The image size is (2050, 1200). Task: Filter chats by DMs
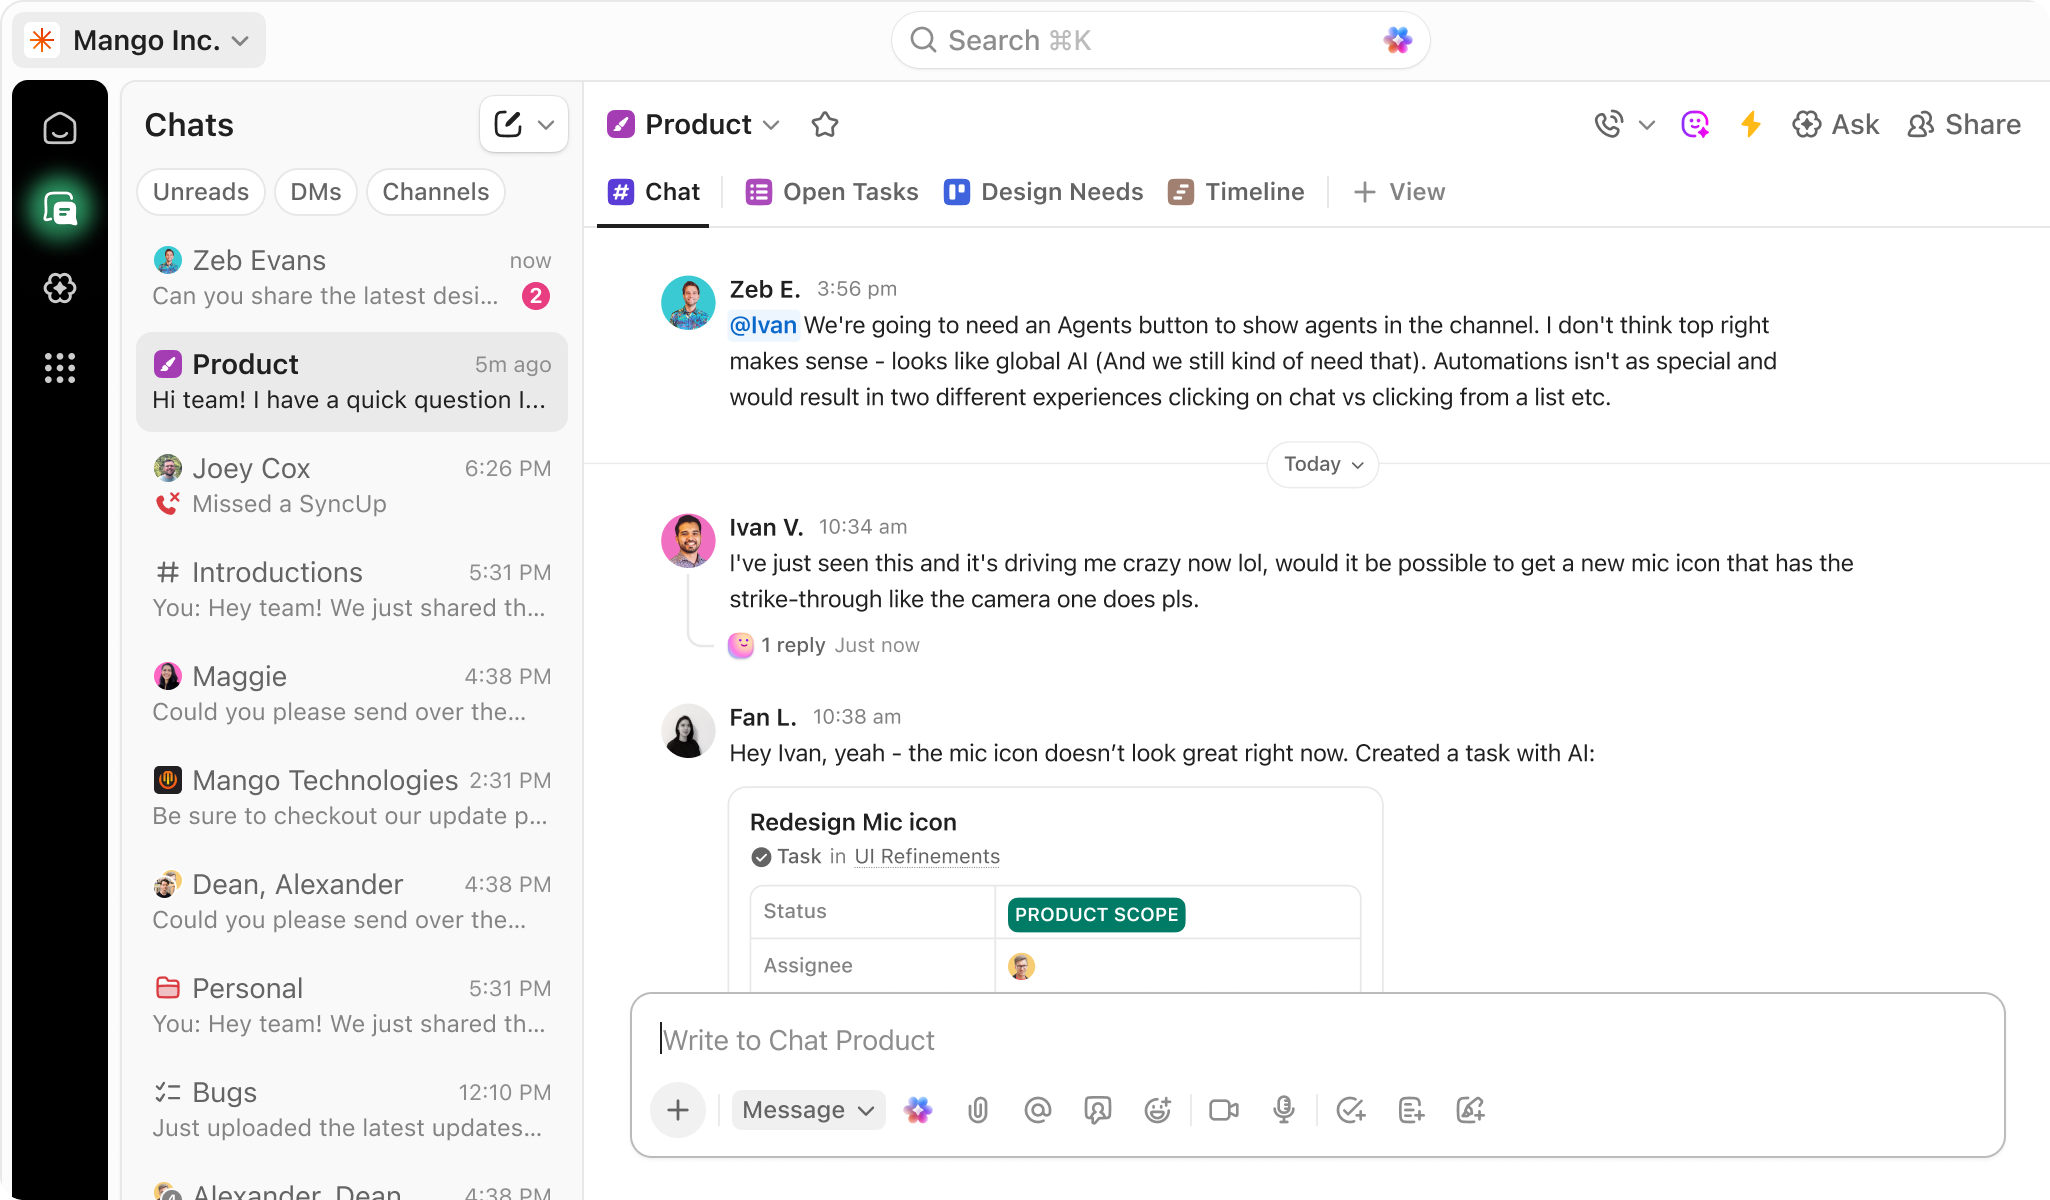(315, 191)
